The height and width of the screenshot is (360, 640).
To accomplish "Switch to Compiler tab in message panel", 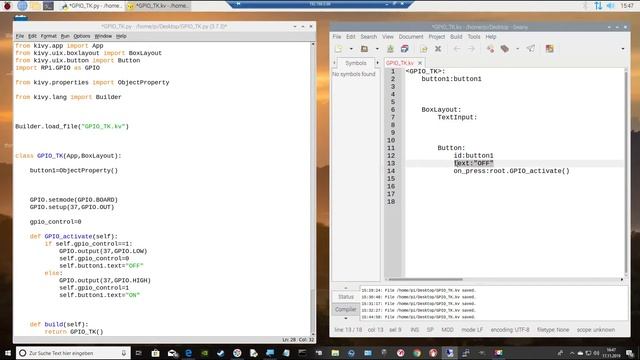I will [x=346, y=309].
